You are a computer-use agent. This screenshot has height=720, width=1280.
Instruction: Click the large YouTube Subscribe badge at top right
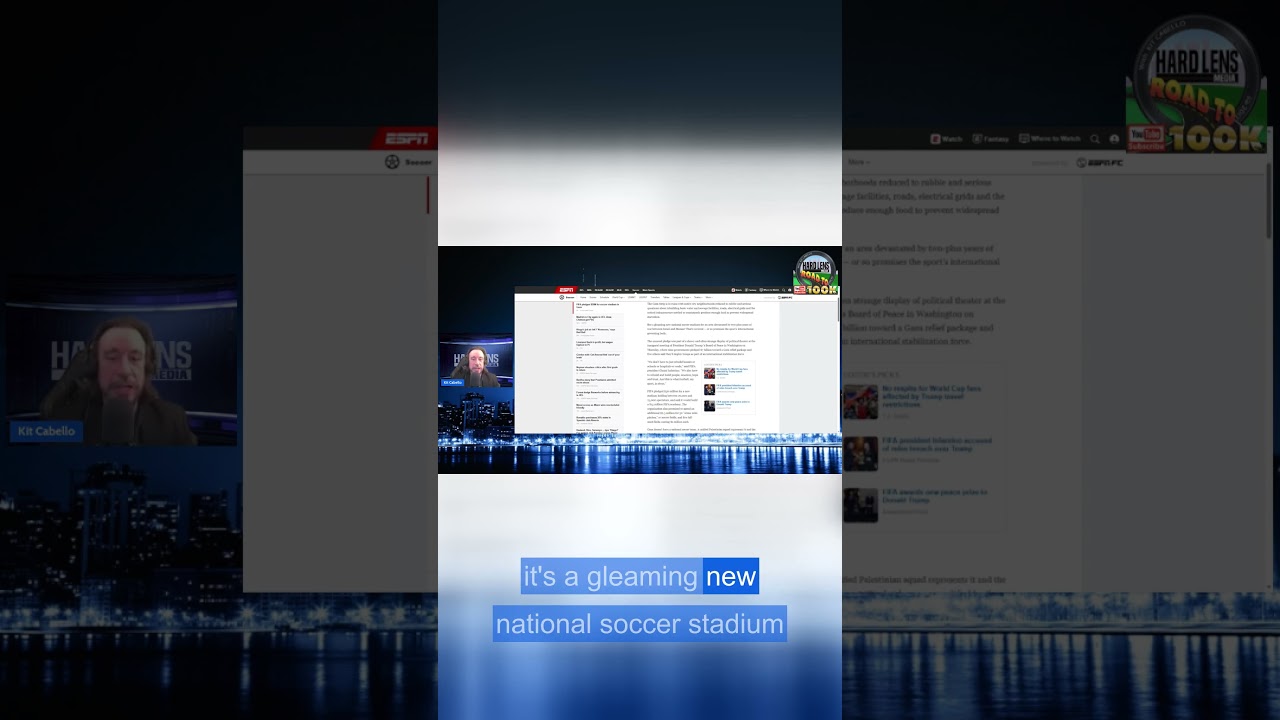click(x=1146, y=139)
